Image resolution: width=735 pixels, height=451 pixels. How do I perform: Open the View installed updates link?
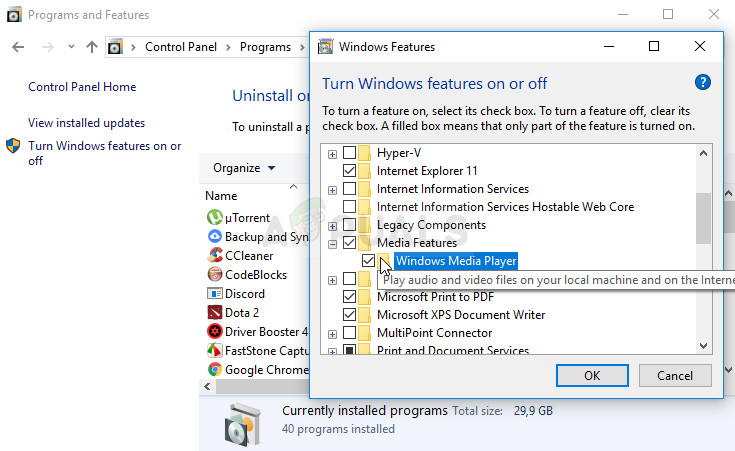point(86,123)
